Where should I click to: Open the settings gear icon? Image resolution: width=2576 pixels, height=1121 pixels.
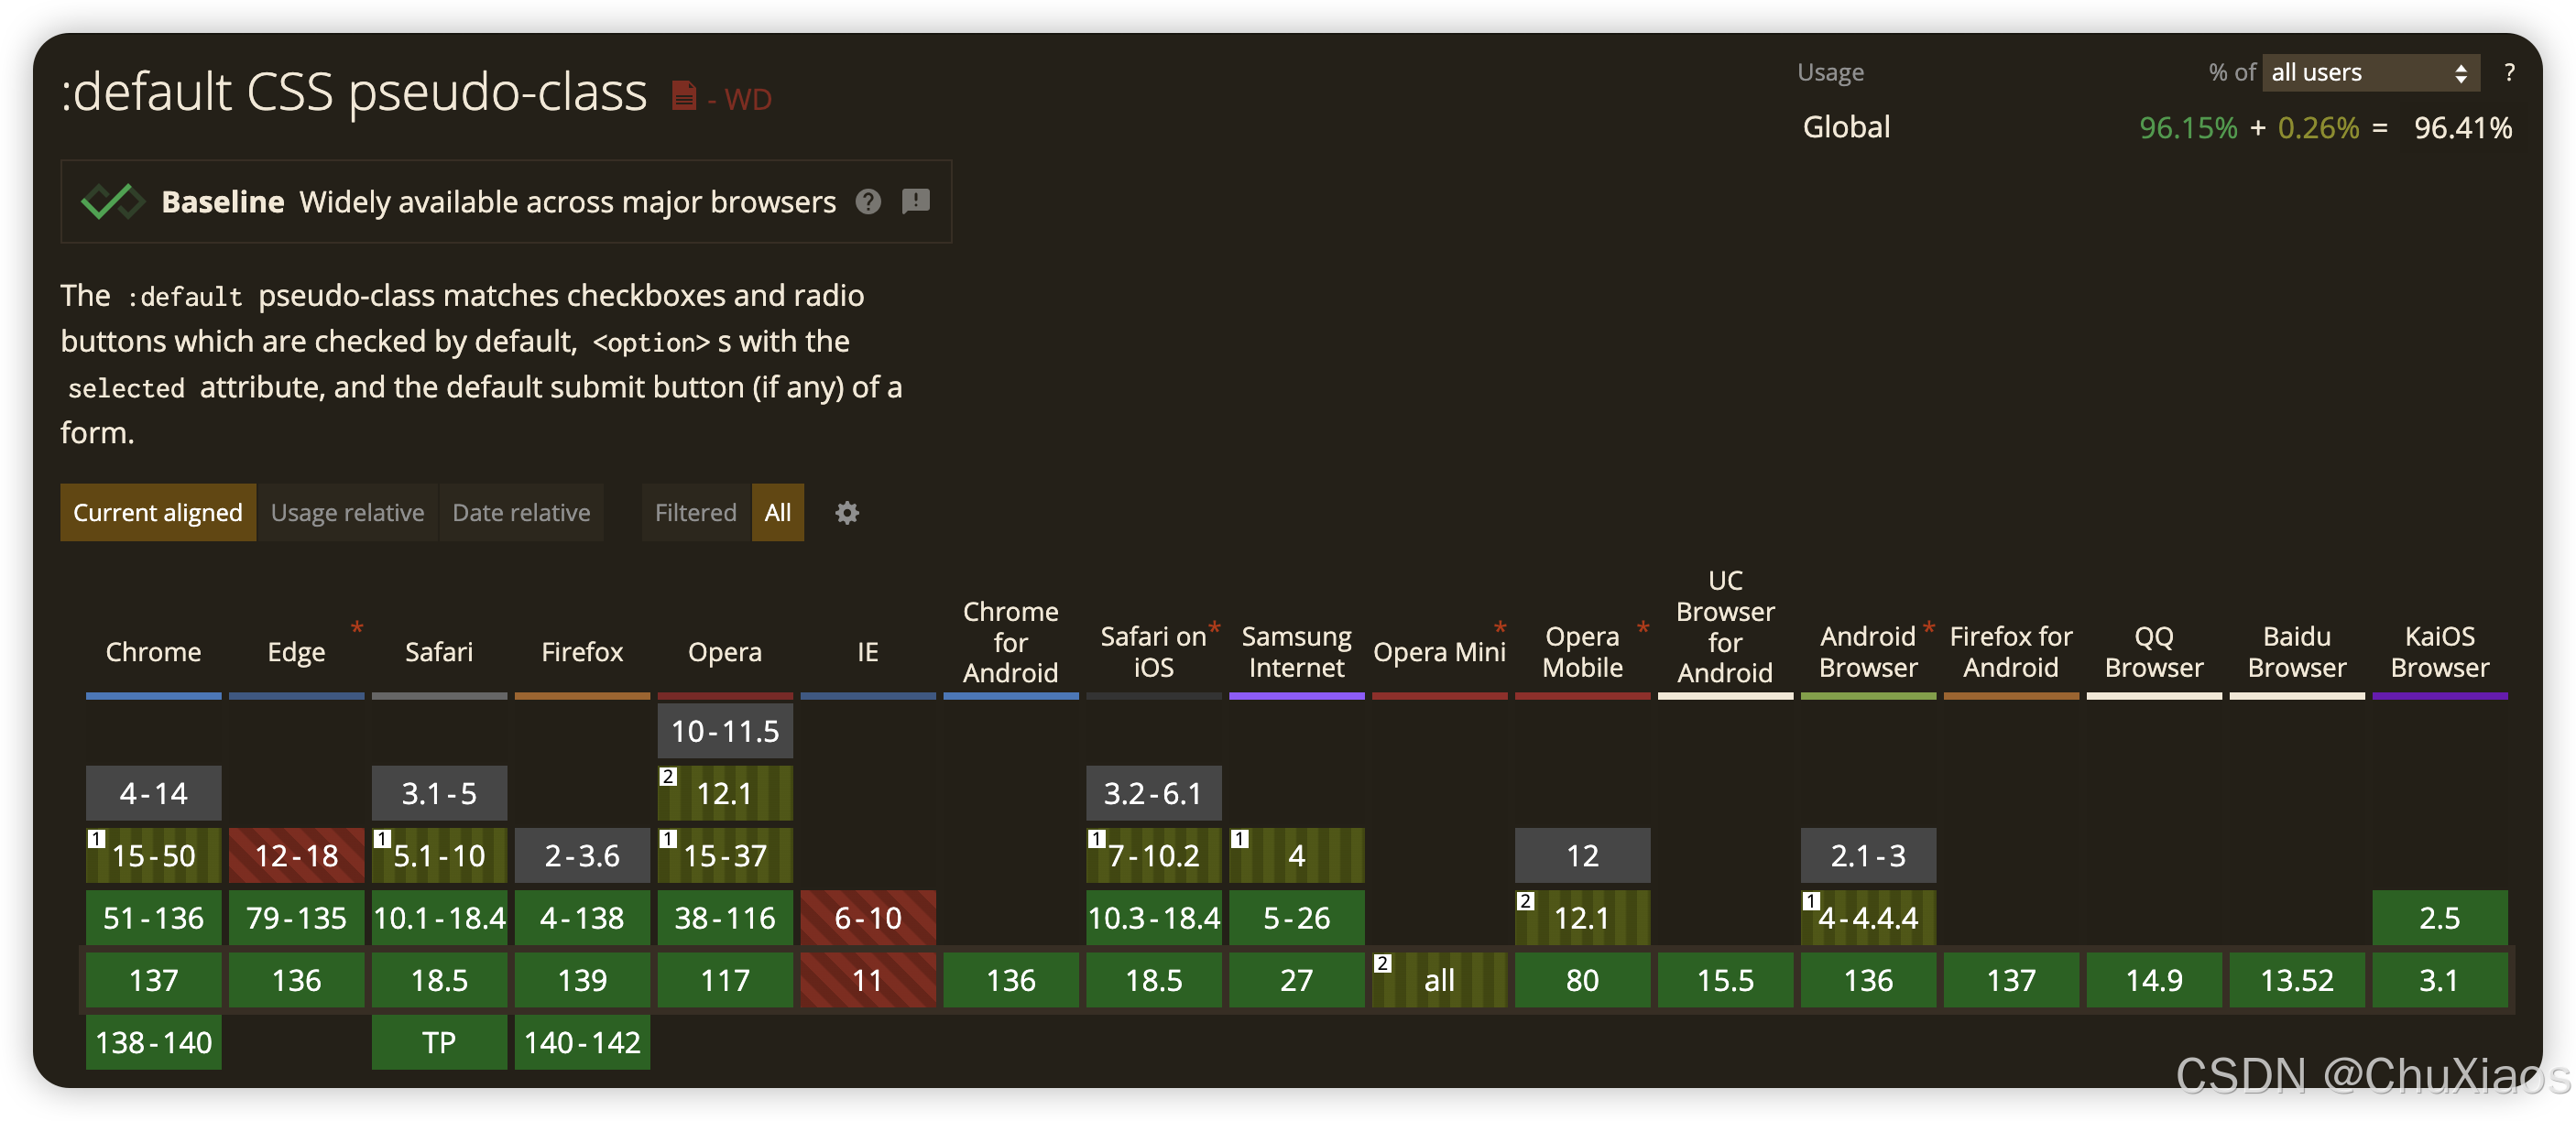tap(847, 513)
